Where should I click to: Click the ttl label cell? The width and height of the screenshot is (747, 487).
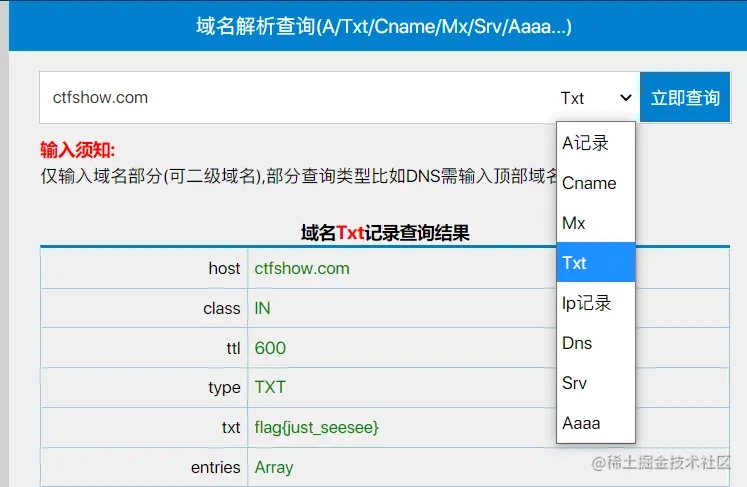144,348
